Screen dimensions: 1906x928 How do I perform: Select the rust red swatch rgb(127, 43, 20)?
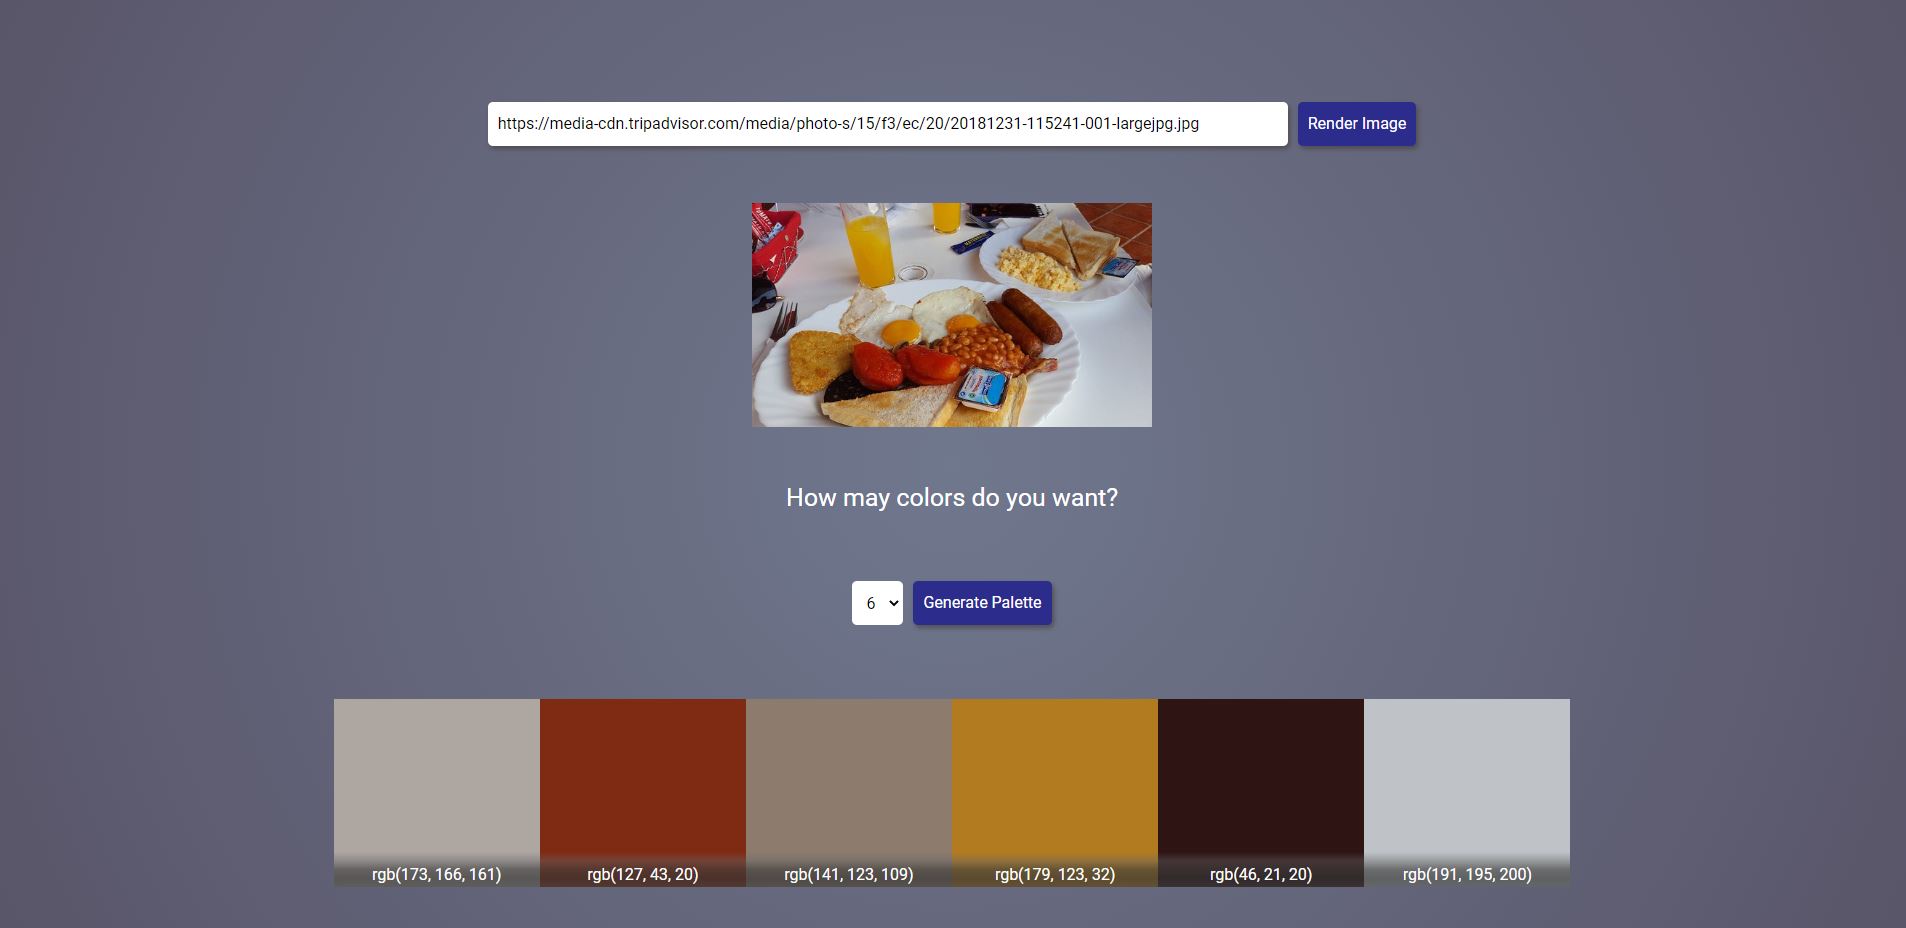click(x=643, y=792)
